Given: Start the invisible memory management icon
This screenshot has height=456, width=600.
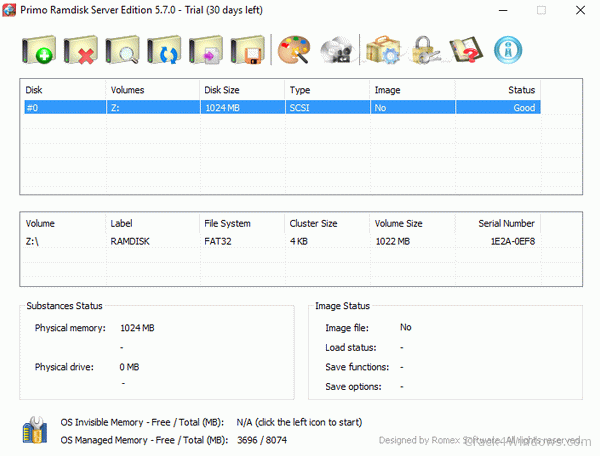Looking at the screenshot, I should click(x=35, y=430).
